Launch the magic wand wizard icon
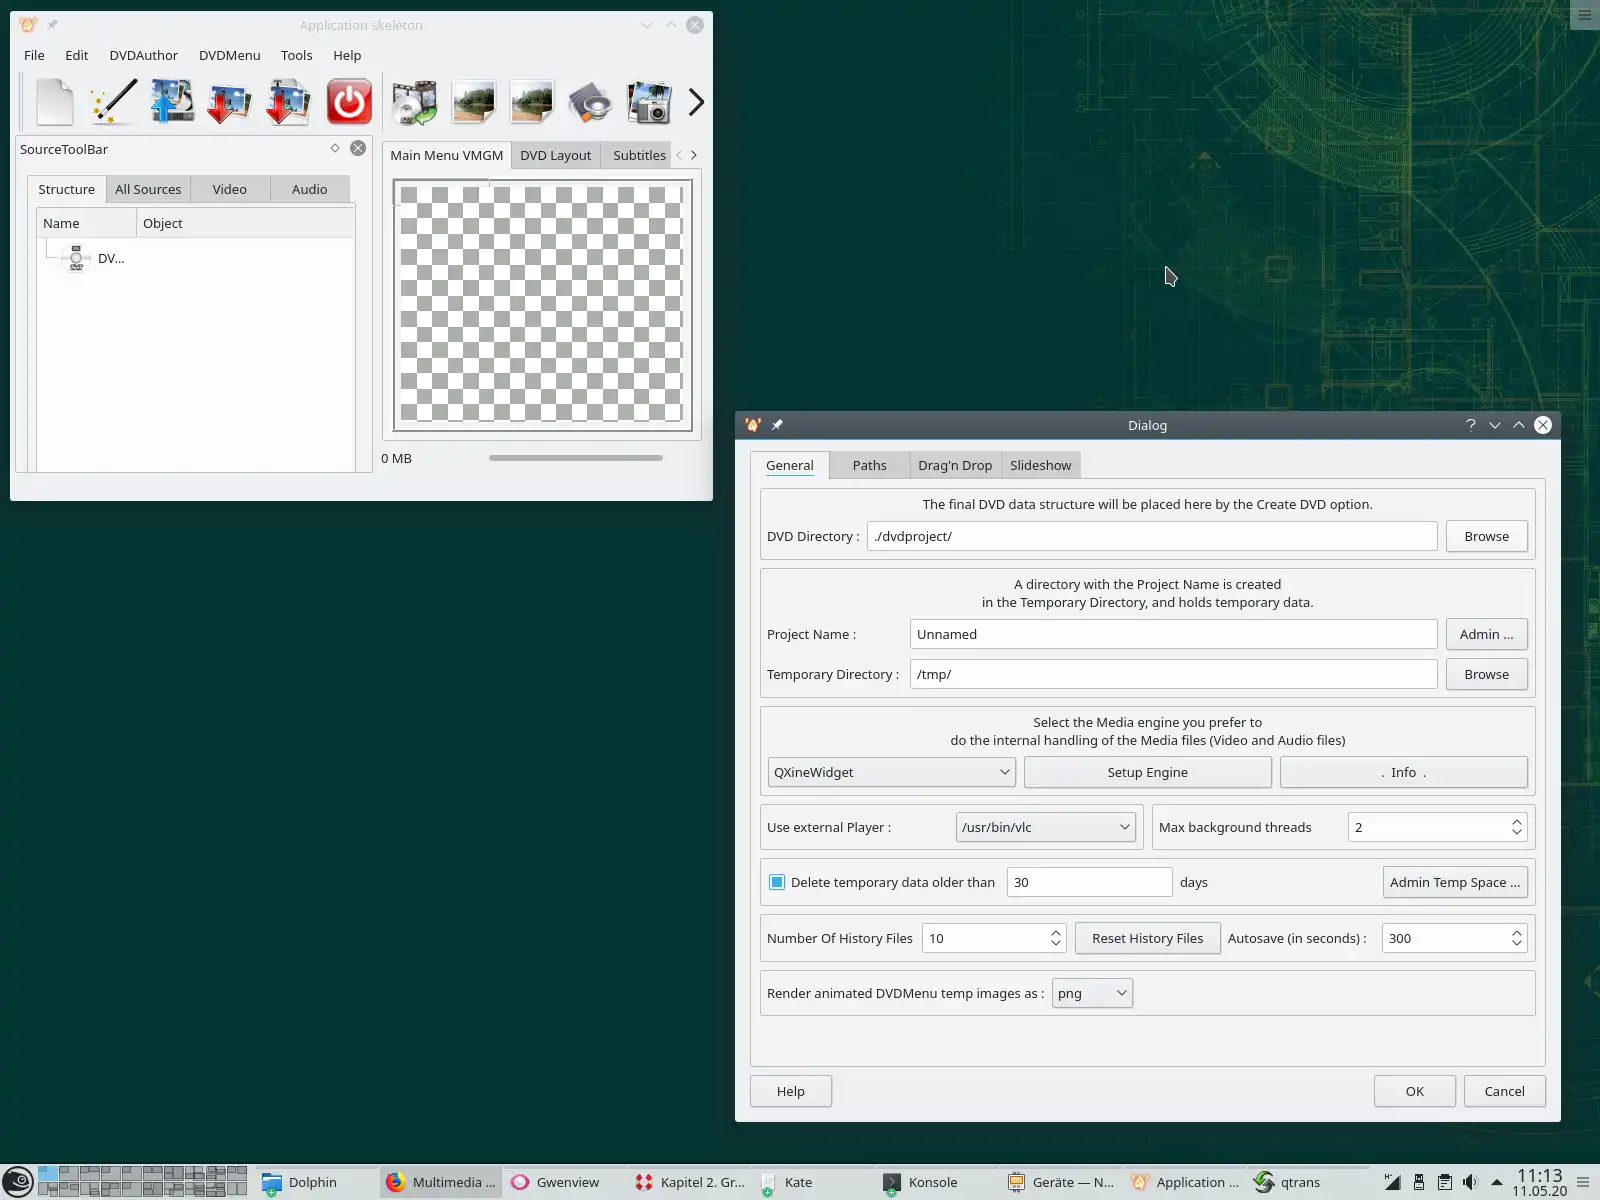The width and height of the screenshot is (1600, 1200). (113, 102)
